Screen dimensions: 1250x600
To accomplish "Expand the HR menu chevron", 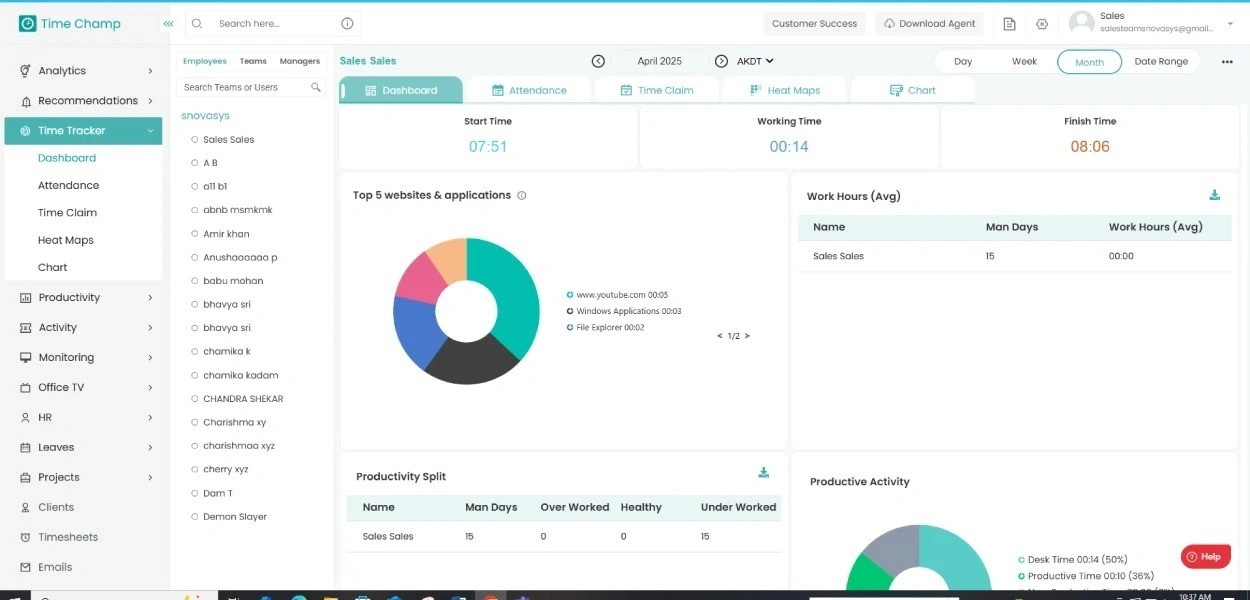I will tap(150, 418).
